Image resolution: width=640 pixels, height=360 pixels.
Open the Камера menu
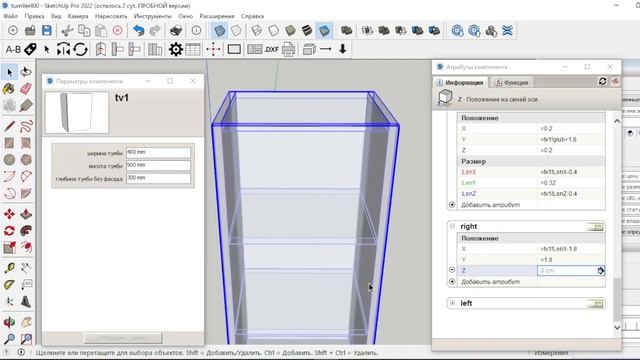coord(78,16)
